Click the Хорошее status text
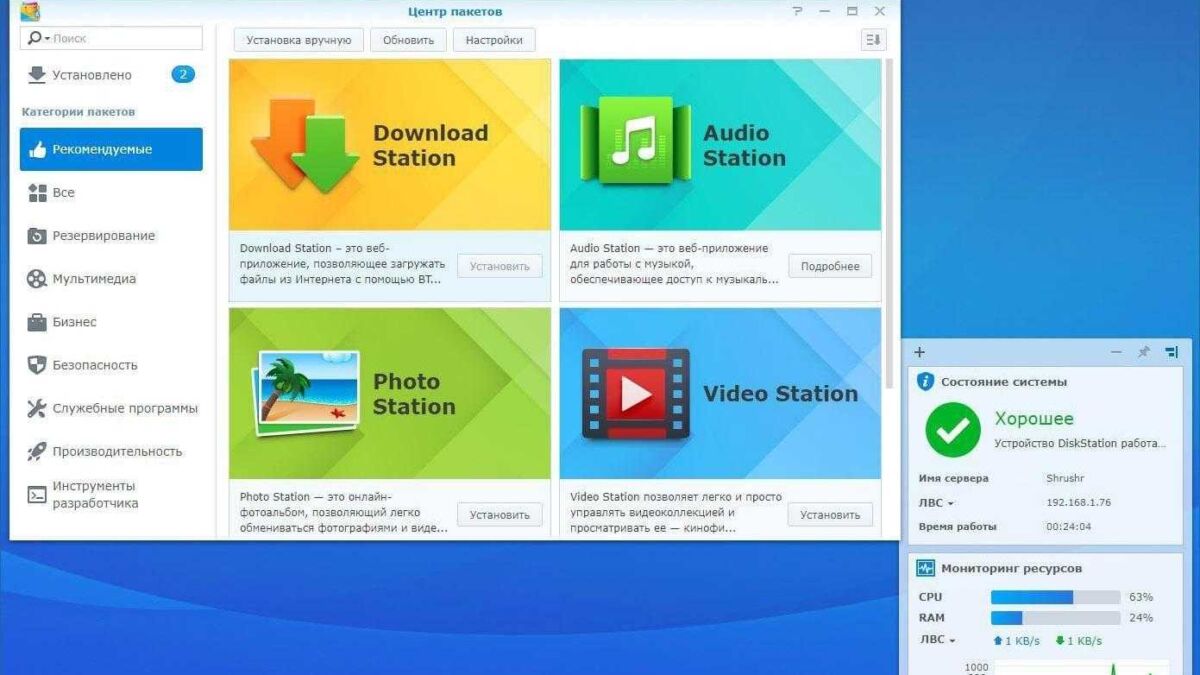This screenshot has width=1200, height=675. click(1034, 419)
